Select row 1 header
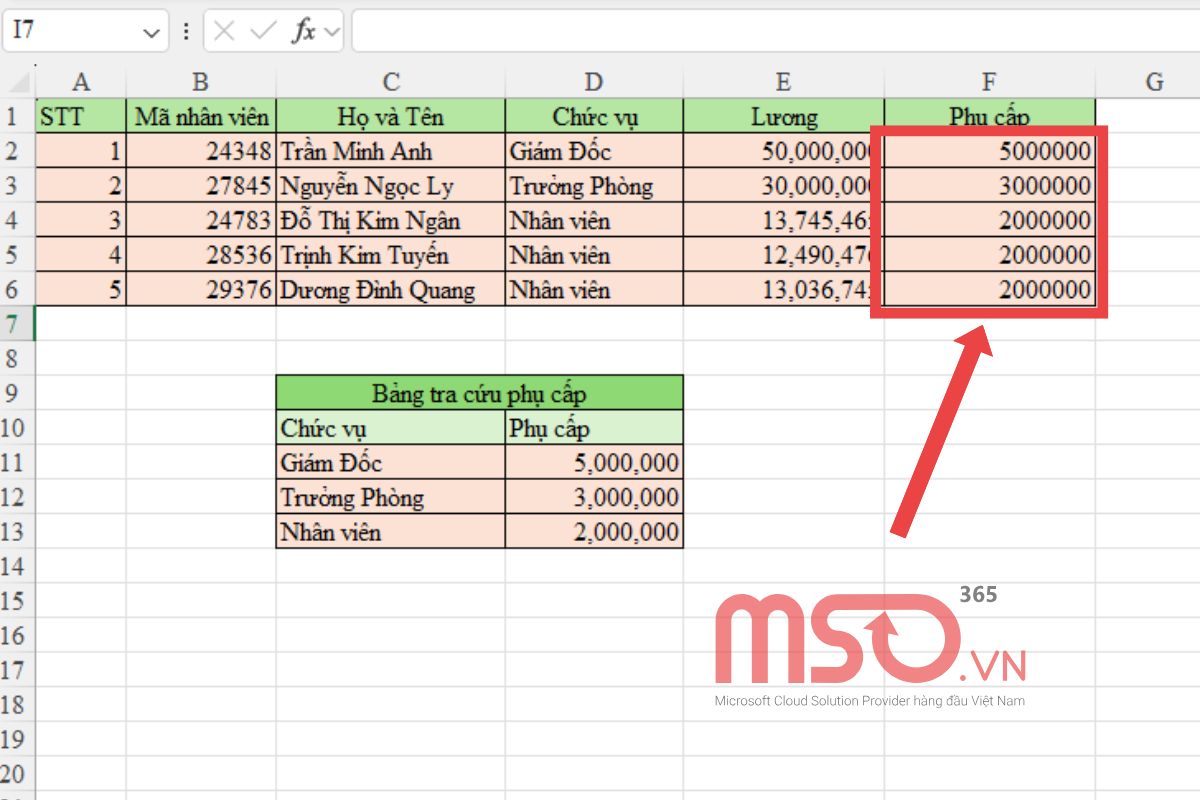 click(17, 116)
